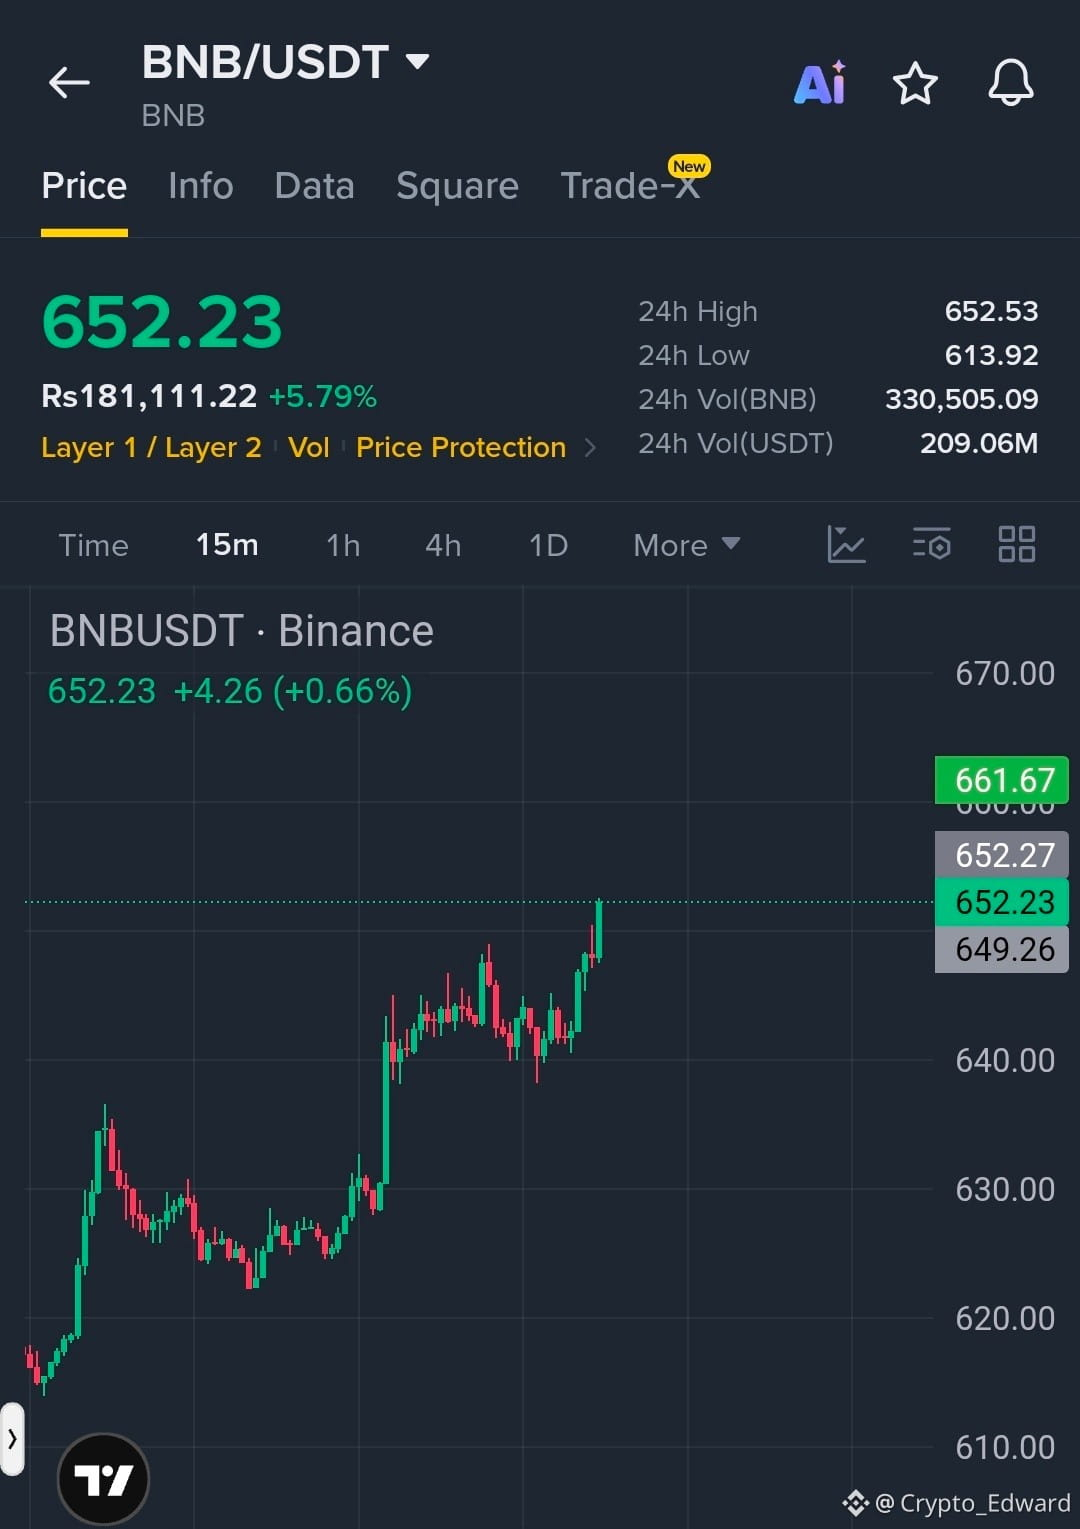Image resolution: width=1080 pixels, height=1529 pixels.
Task: Tap the 652.23 large price figure
Action: (162, 322)
